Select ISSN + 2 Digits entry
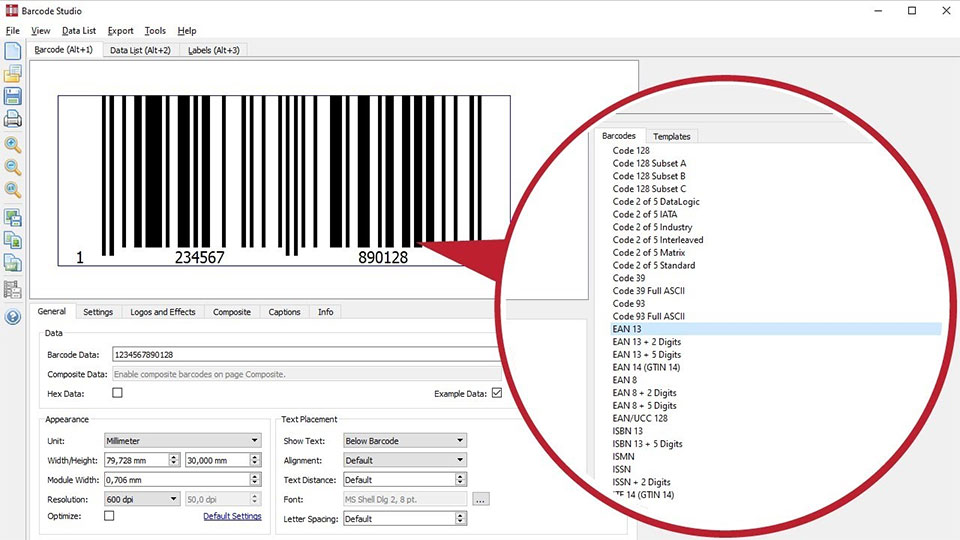This screenshot has height=540, width=960. [642, 482]
